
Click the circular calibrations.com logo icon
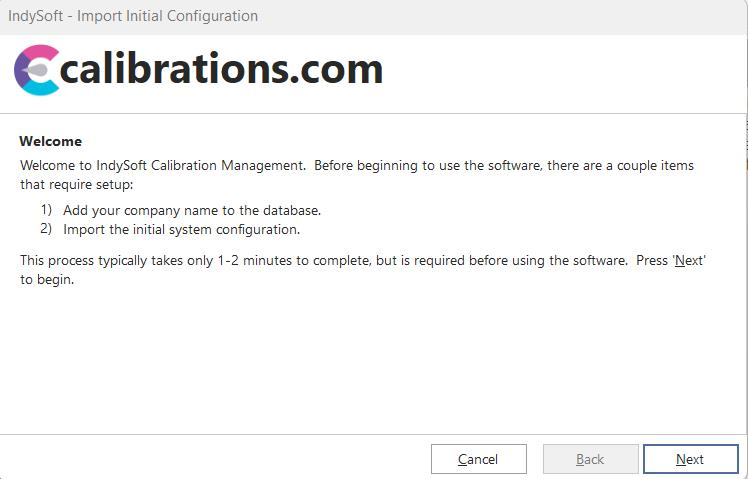coord(37,70)
